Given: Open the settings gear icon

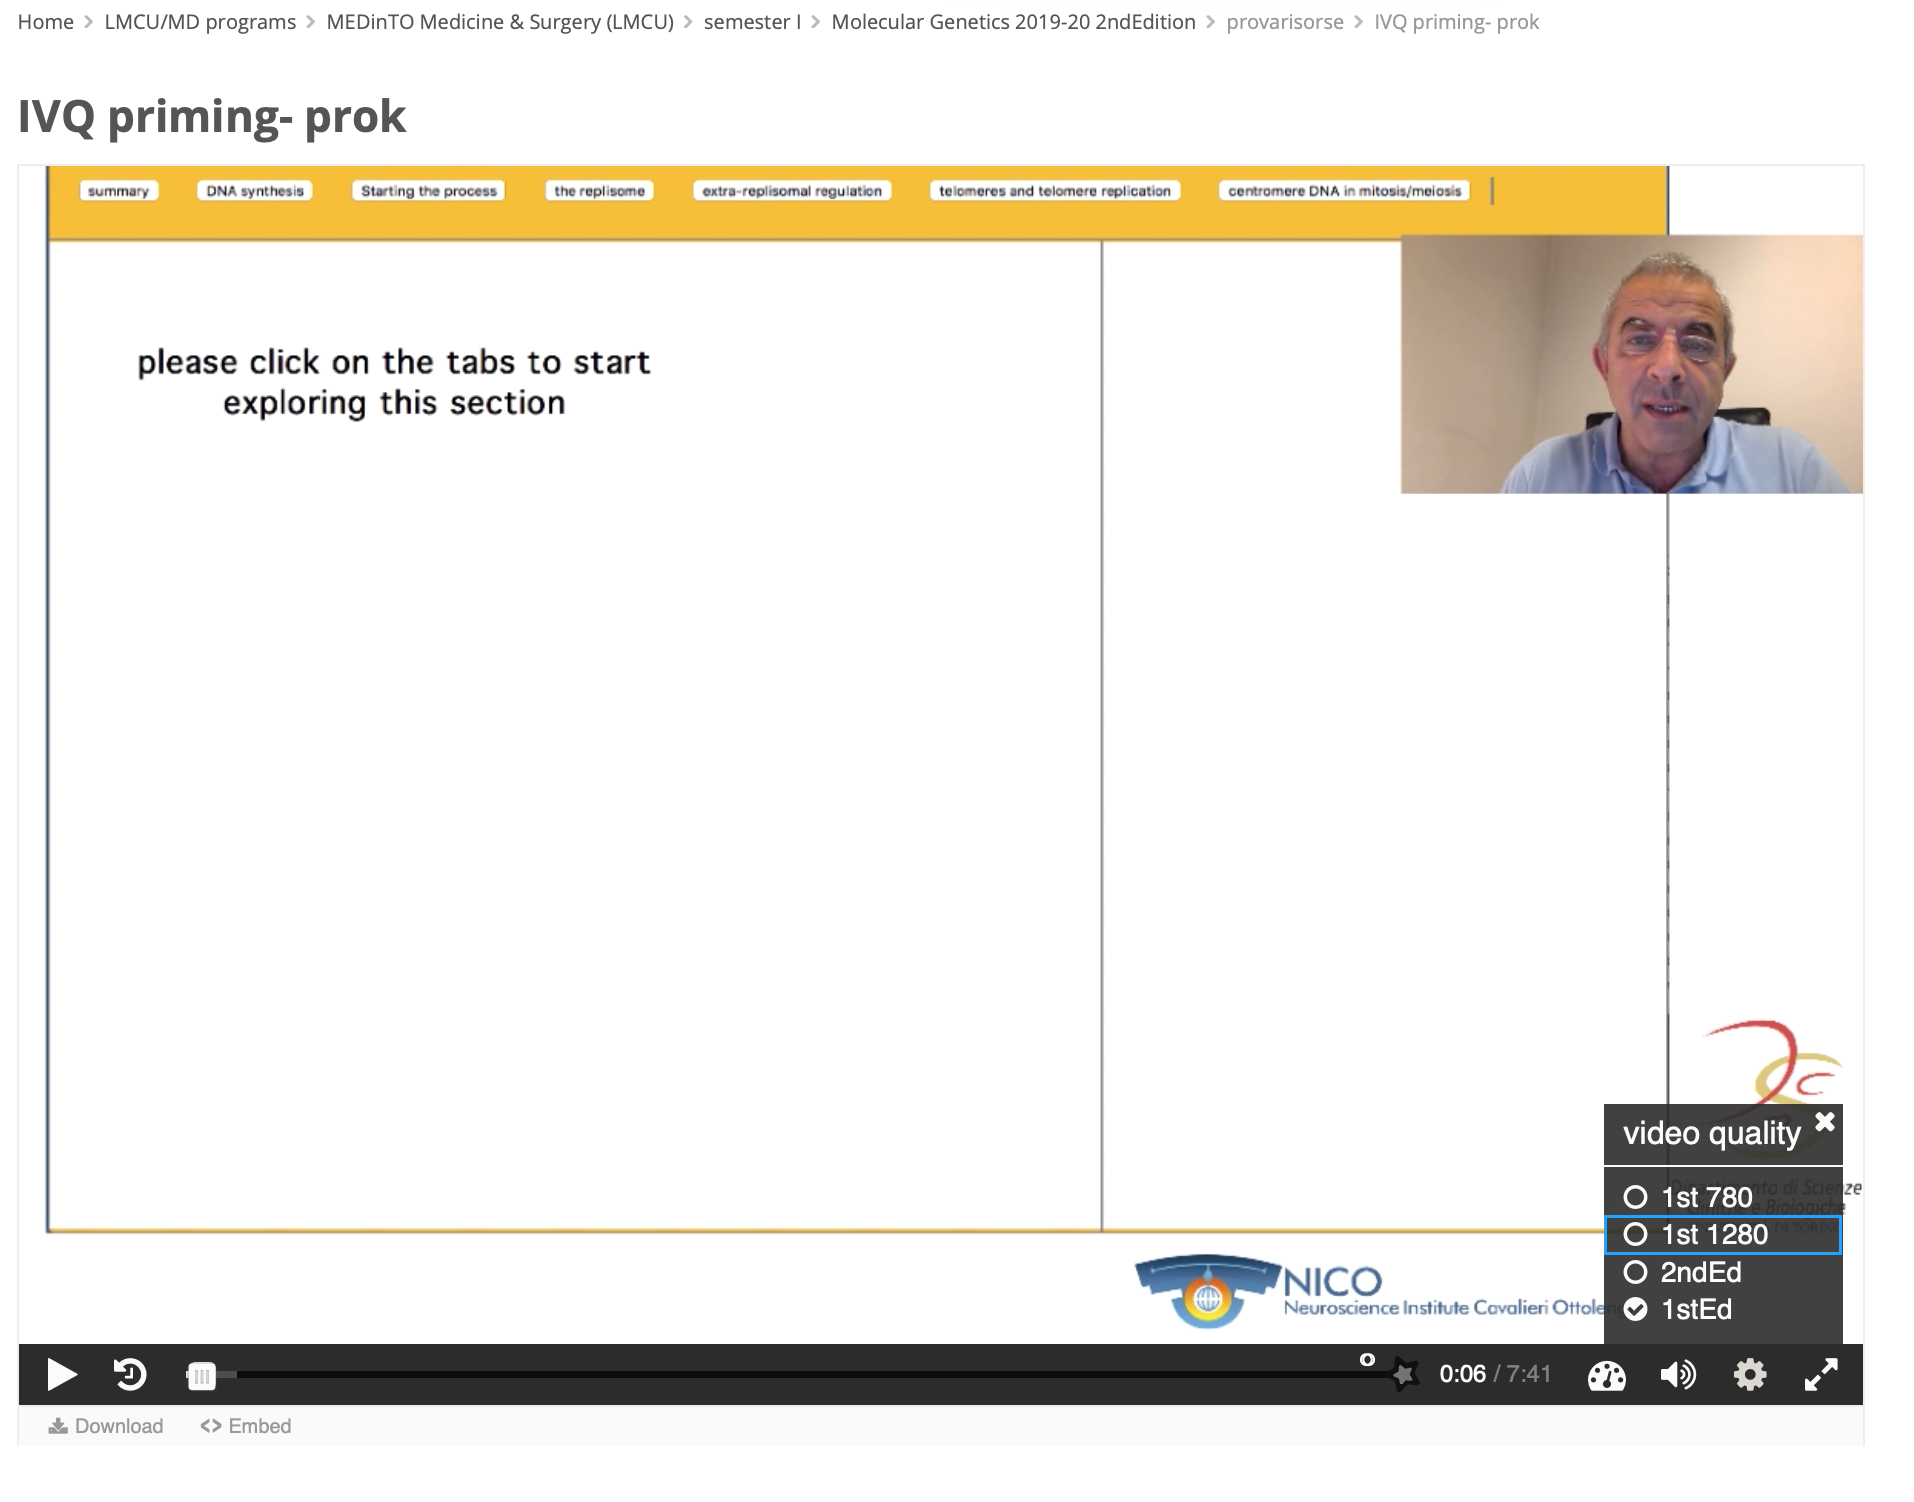Looking at the screenshot, I should tap(1750, 1375).
